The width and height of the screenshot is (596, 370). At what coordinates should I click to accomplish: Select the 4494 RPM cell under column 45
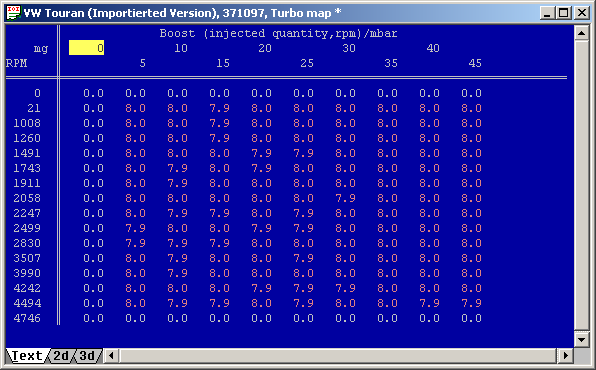coord(471,303)
